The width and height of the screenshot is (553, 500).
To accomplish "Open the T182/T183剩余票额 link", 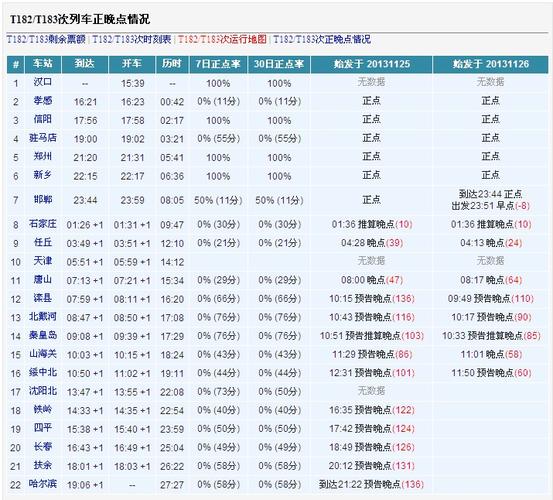I will [46, 39].
